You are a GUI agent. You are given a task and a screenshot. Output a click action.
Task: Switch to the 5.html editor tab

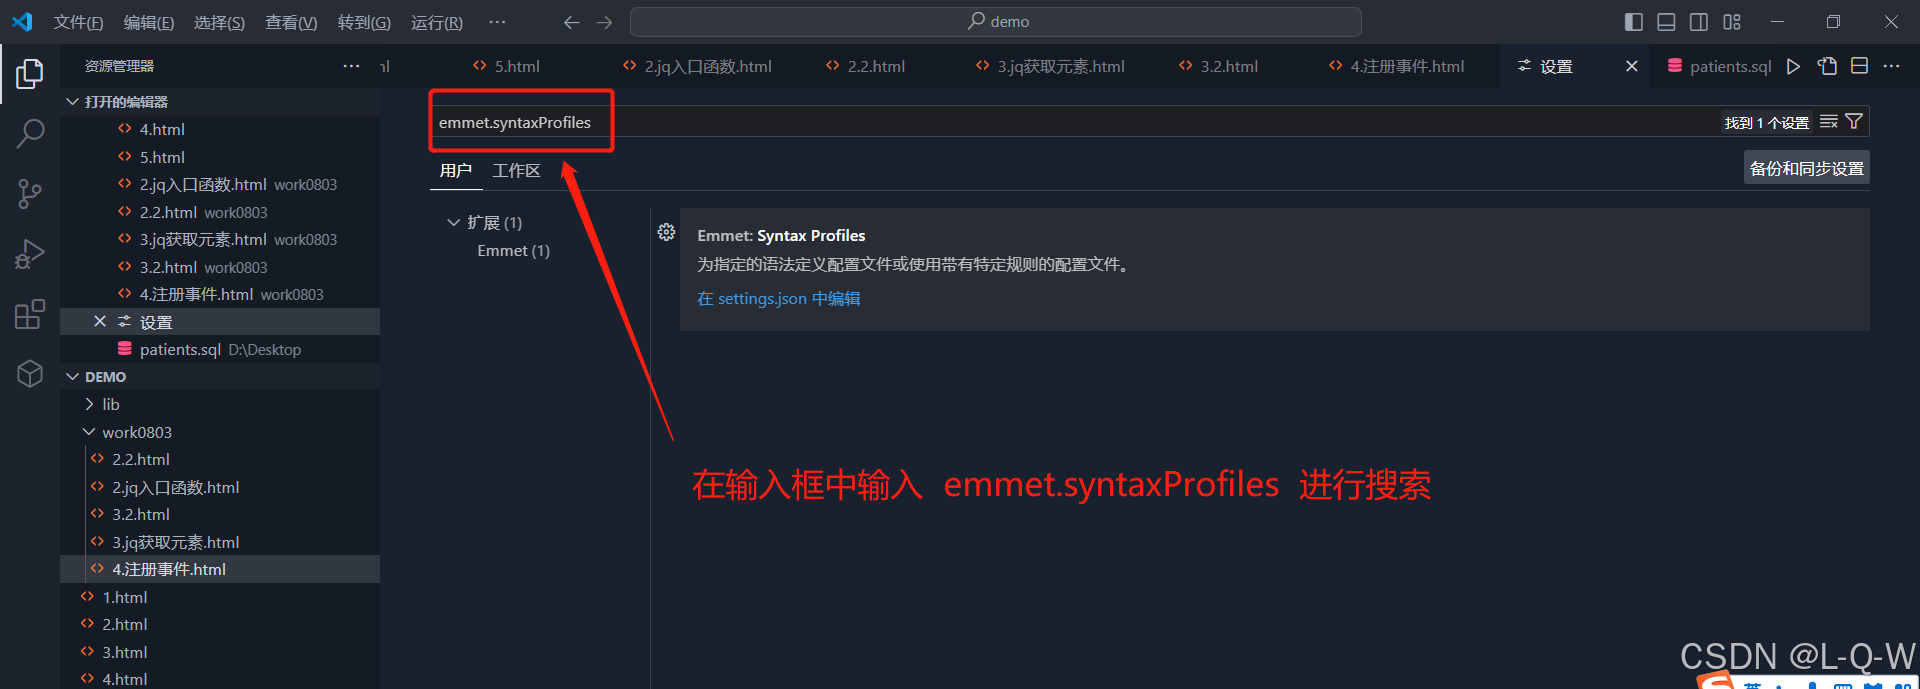tap(506, 66)
